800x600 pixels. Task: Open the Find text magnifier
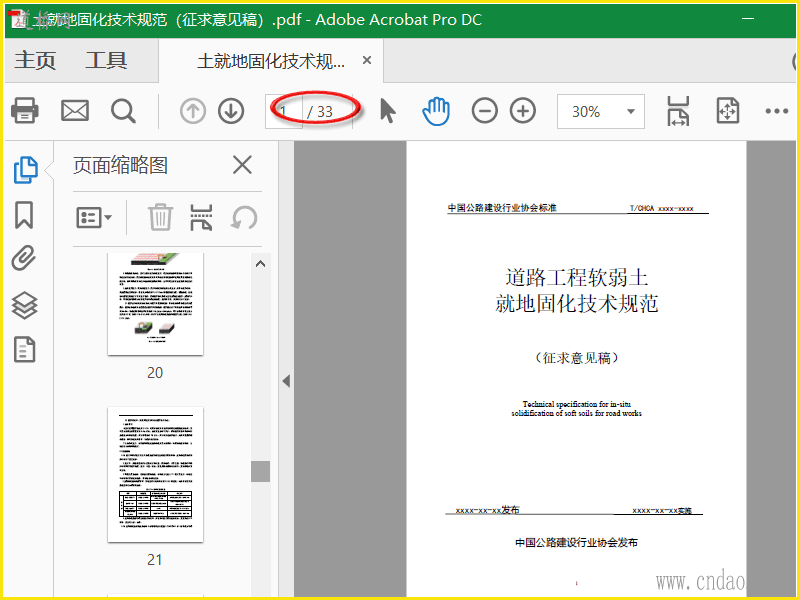point(123,111)
